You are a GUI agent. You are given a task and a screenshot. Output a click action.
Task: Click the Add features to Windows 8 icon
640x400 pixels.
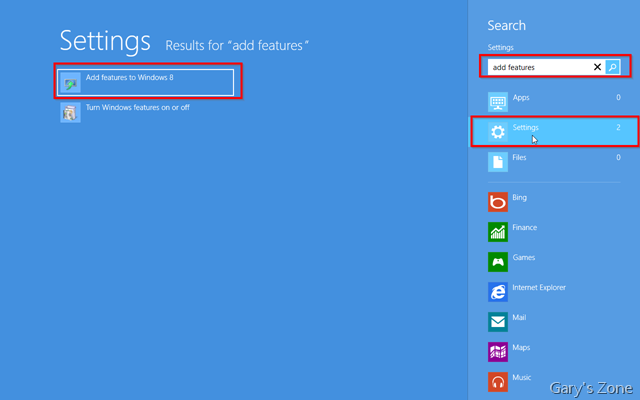pyautogui.click(x=70, y=83)
